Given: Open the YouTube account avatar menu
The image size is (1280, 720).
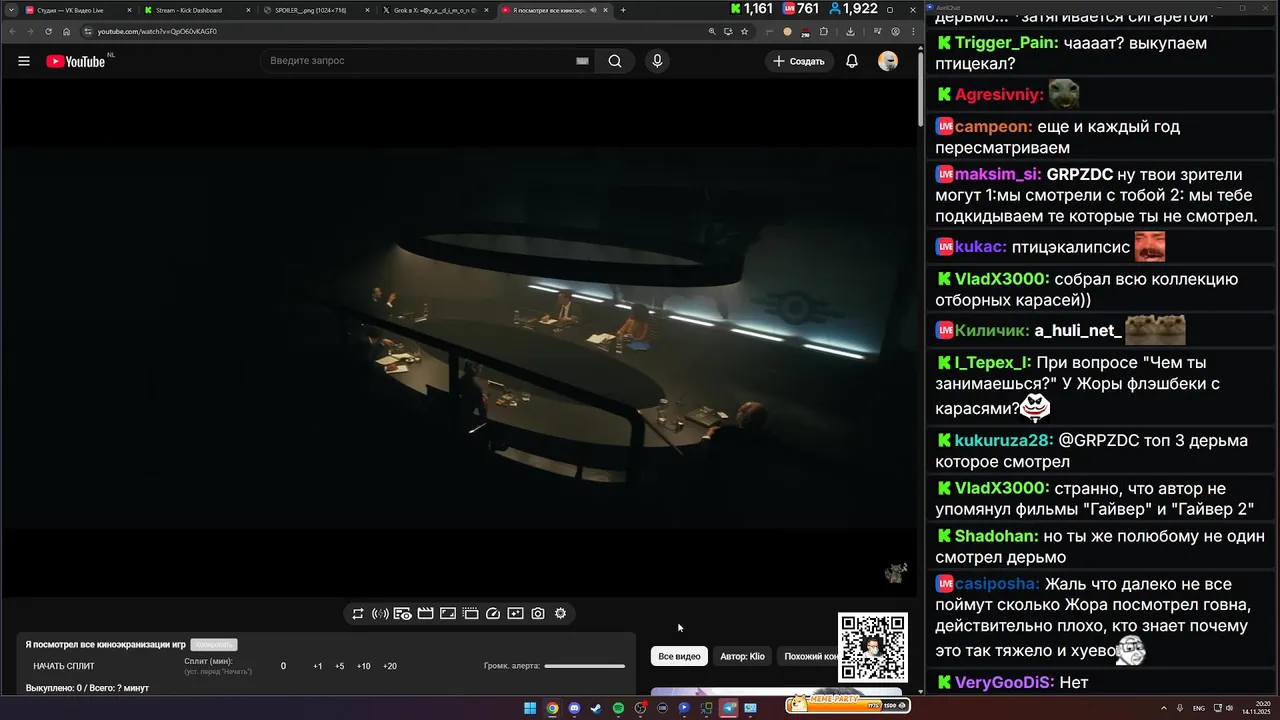Looking at the screenshot, I should (x=888, y=61).
